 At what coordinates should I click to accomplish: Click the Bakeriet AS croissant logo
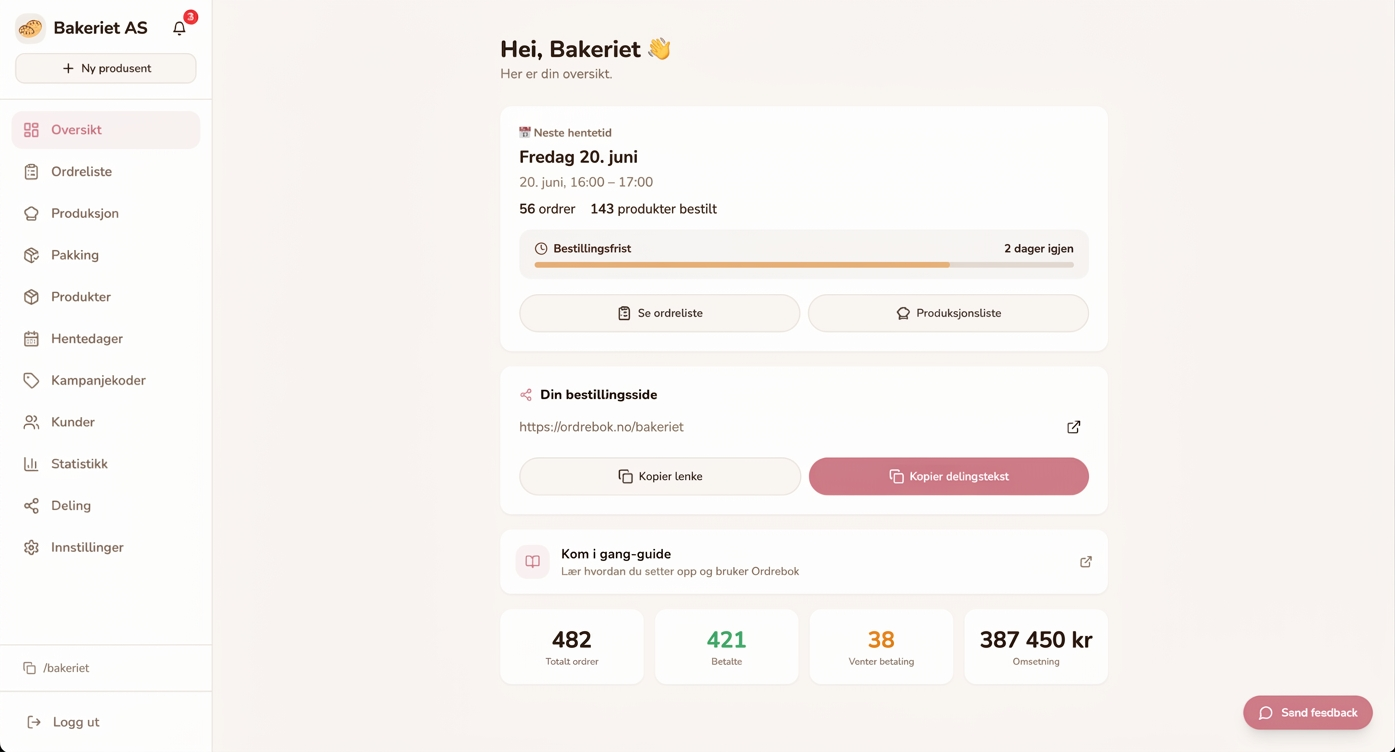pos(30,28)
